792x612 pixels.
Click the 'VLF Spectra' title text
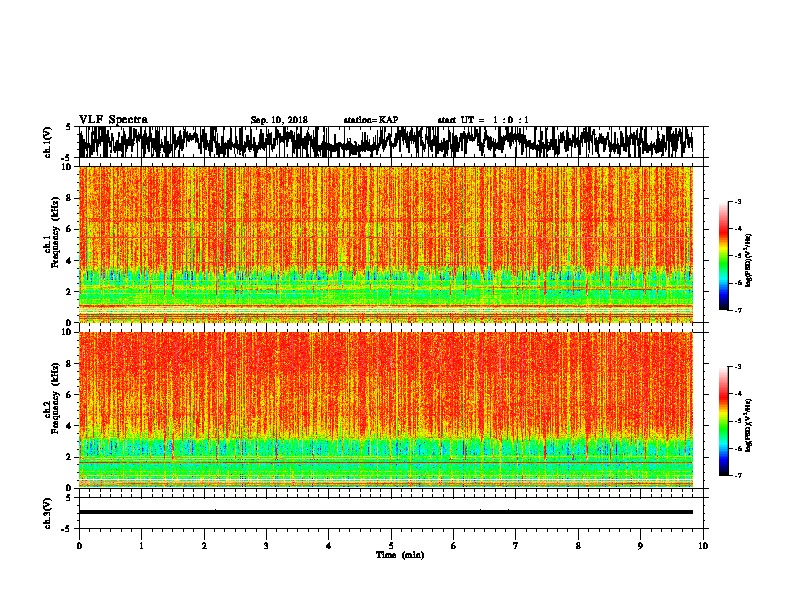point(113,120)
